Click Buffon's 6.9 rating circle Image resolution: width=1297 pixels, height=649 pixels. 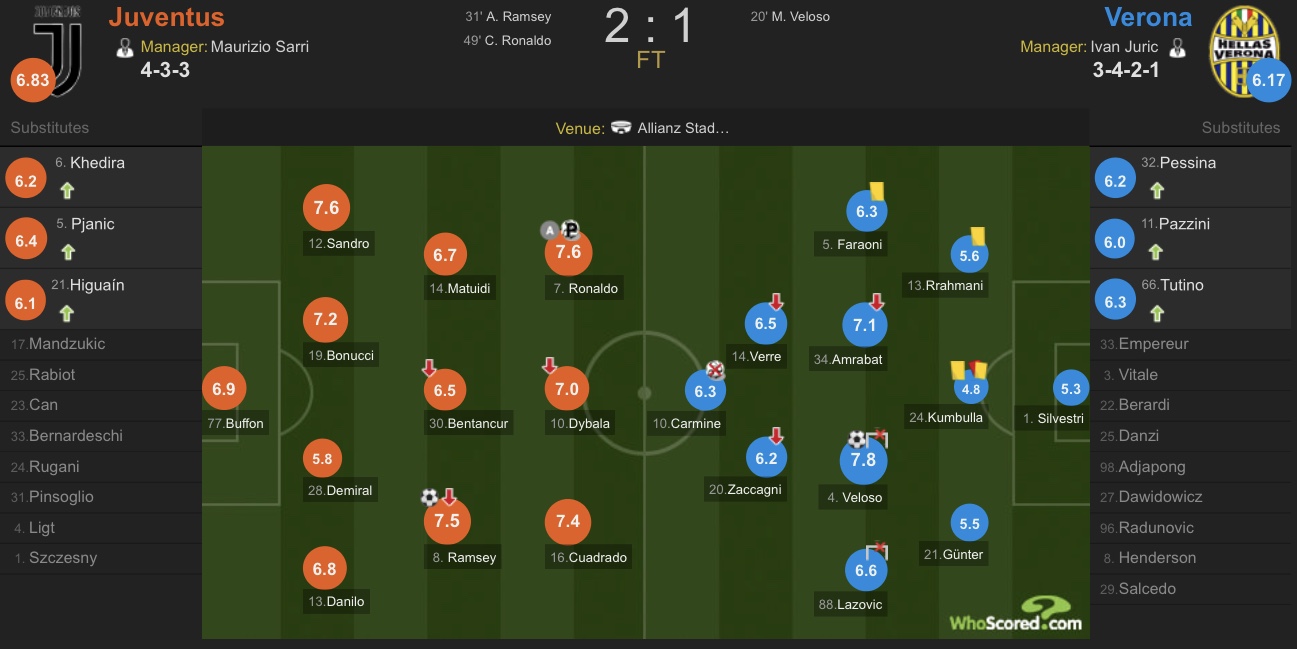coord(224,388)
